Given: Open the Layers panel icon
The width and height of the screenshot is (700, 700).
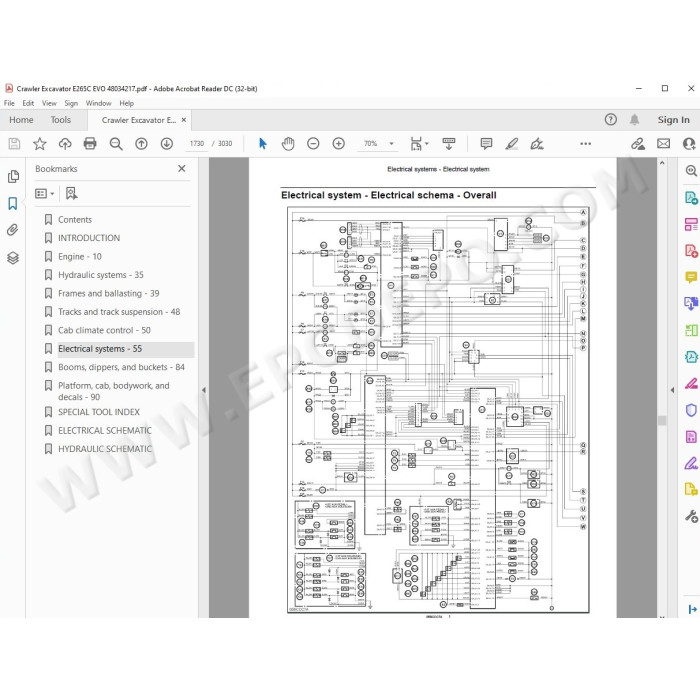Looking at the screenshot, I should click(13, 258).
